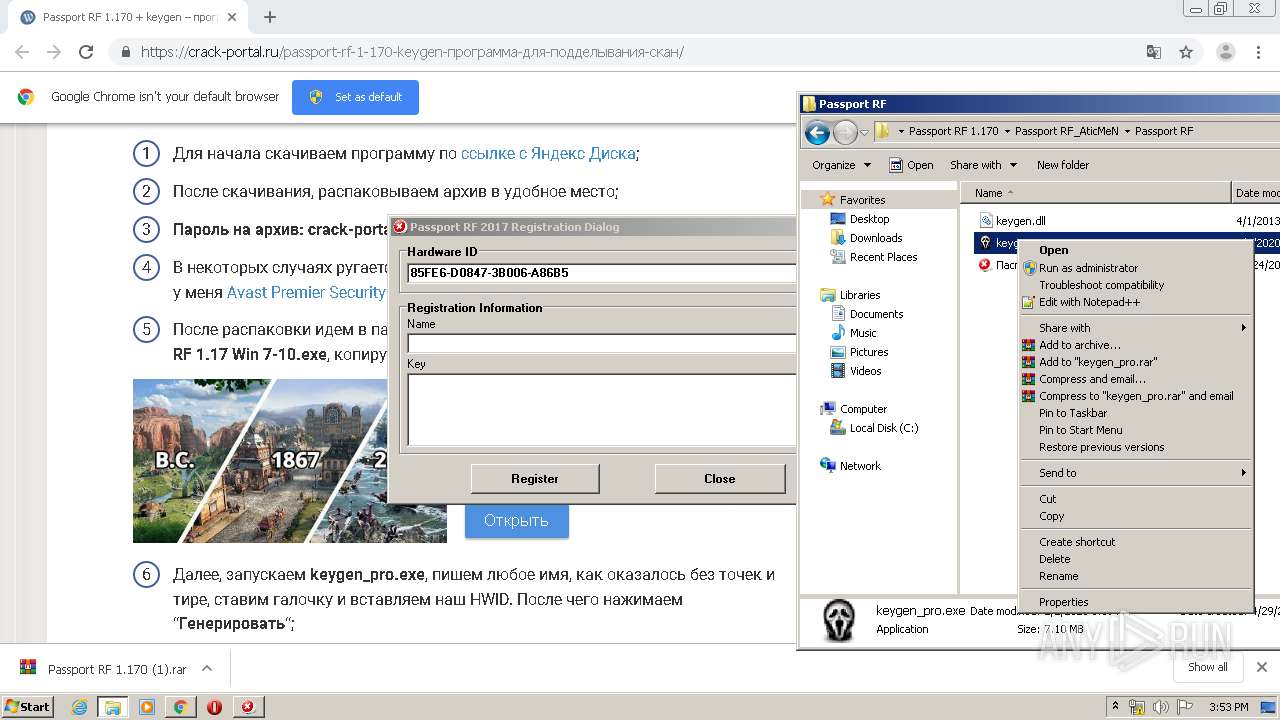Click the address bar URL

(412, 52)
